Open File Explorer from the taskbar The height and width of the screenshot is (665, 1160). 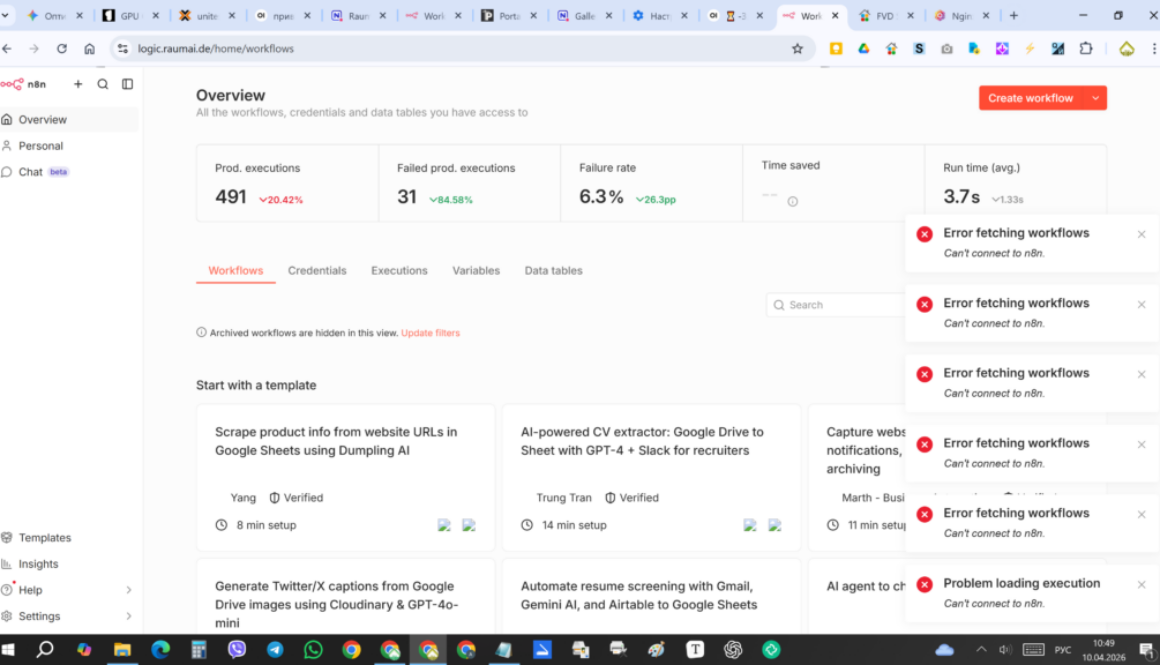(122, 649)
